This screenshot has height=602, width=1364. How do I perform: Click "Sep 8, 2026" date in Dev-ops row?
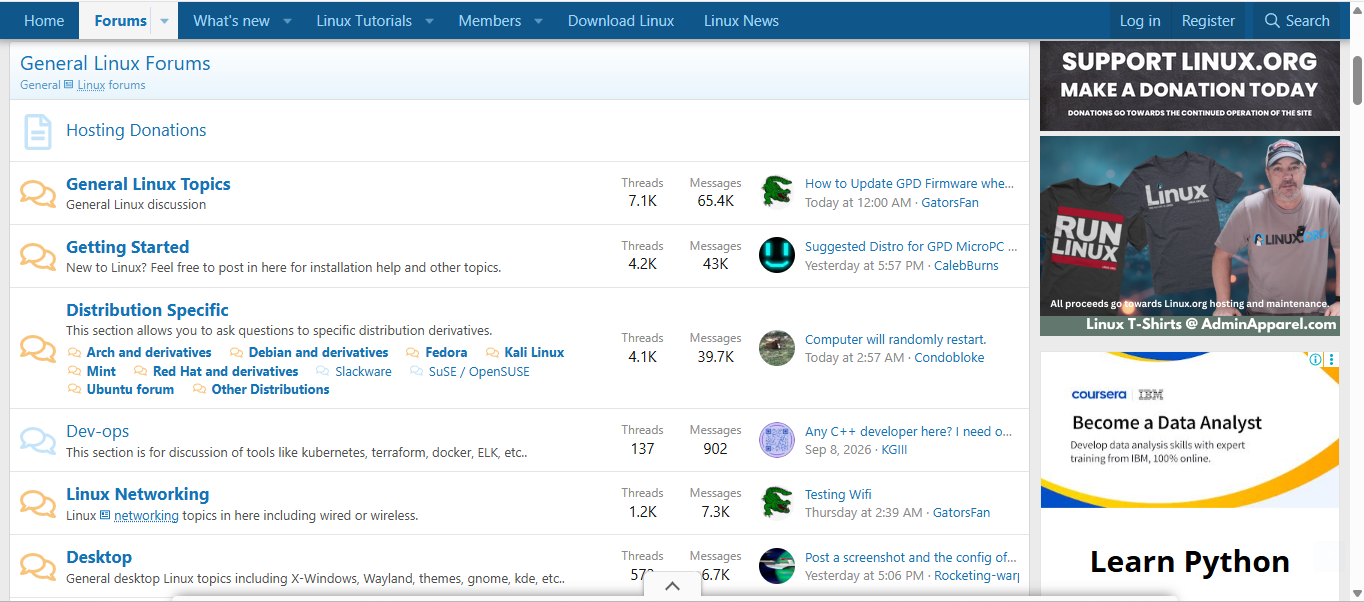(838, 450)
